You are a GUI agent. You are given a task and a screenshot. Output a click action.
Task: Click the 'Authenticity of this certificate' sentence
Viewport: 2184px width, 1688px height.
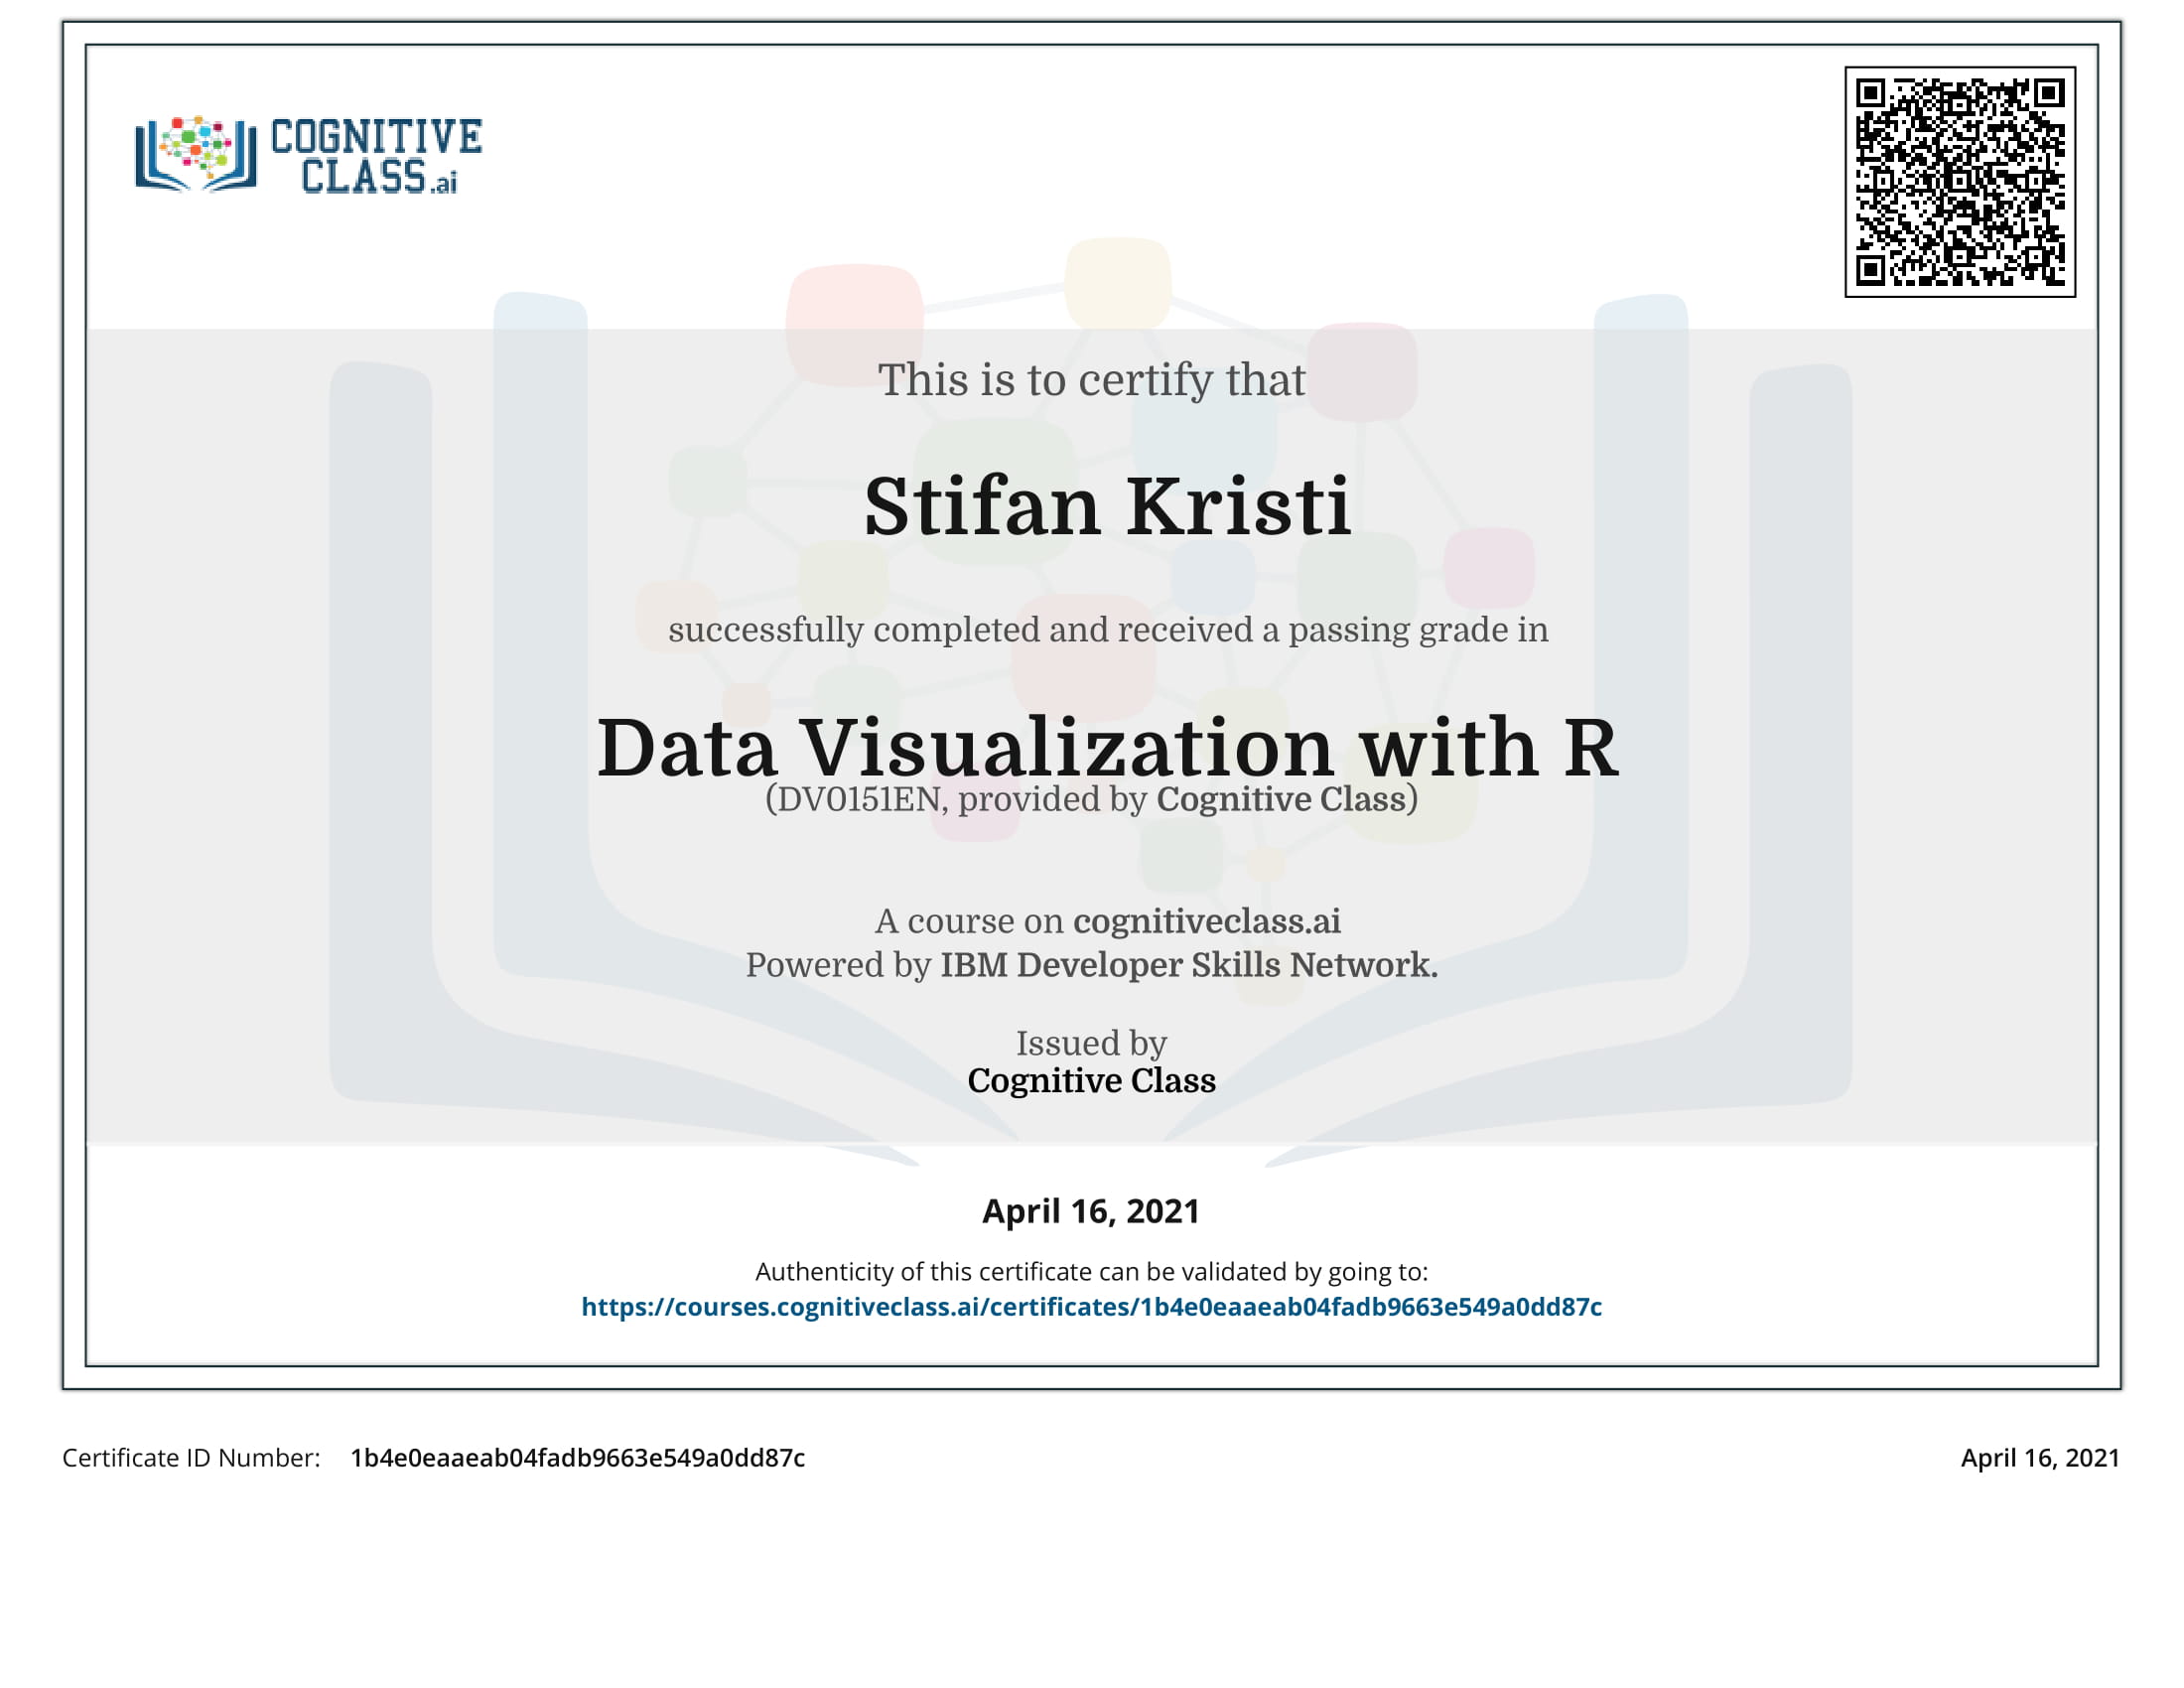click(1091, 1272)
